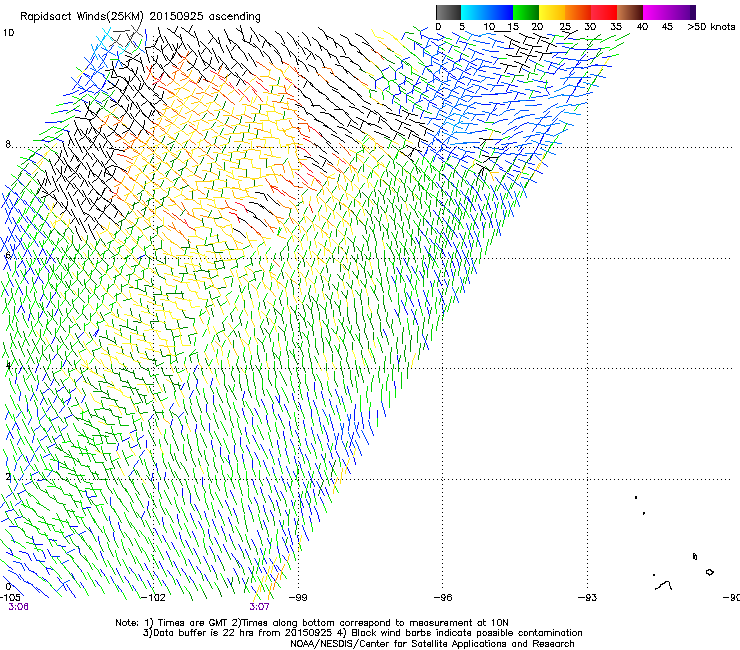The height and width of the screenshot is (650, 740).
Task: Click the green 15-20 knots legend segment
Action: [x=526, y=12]
